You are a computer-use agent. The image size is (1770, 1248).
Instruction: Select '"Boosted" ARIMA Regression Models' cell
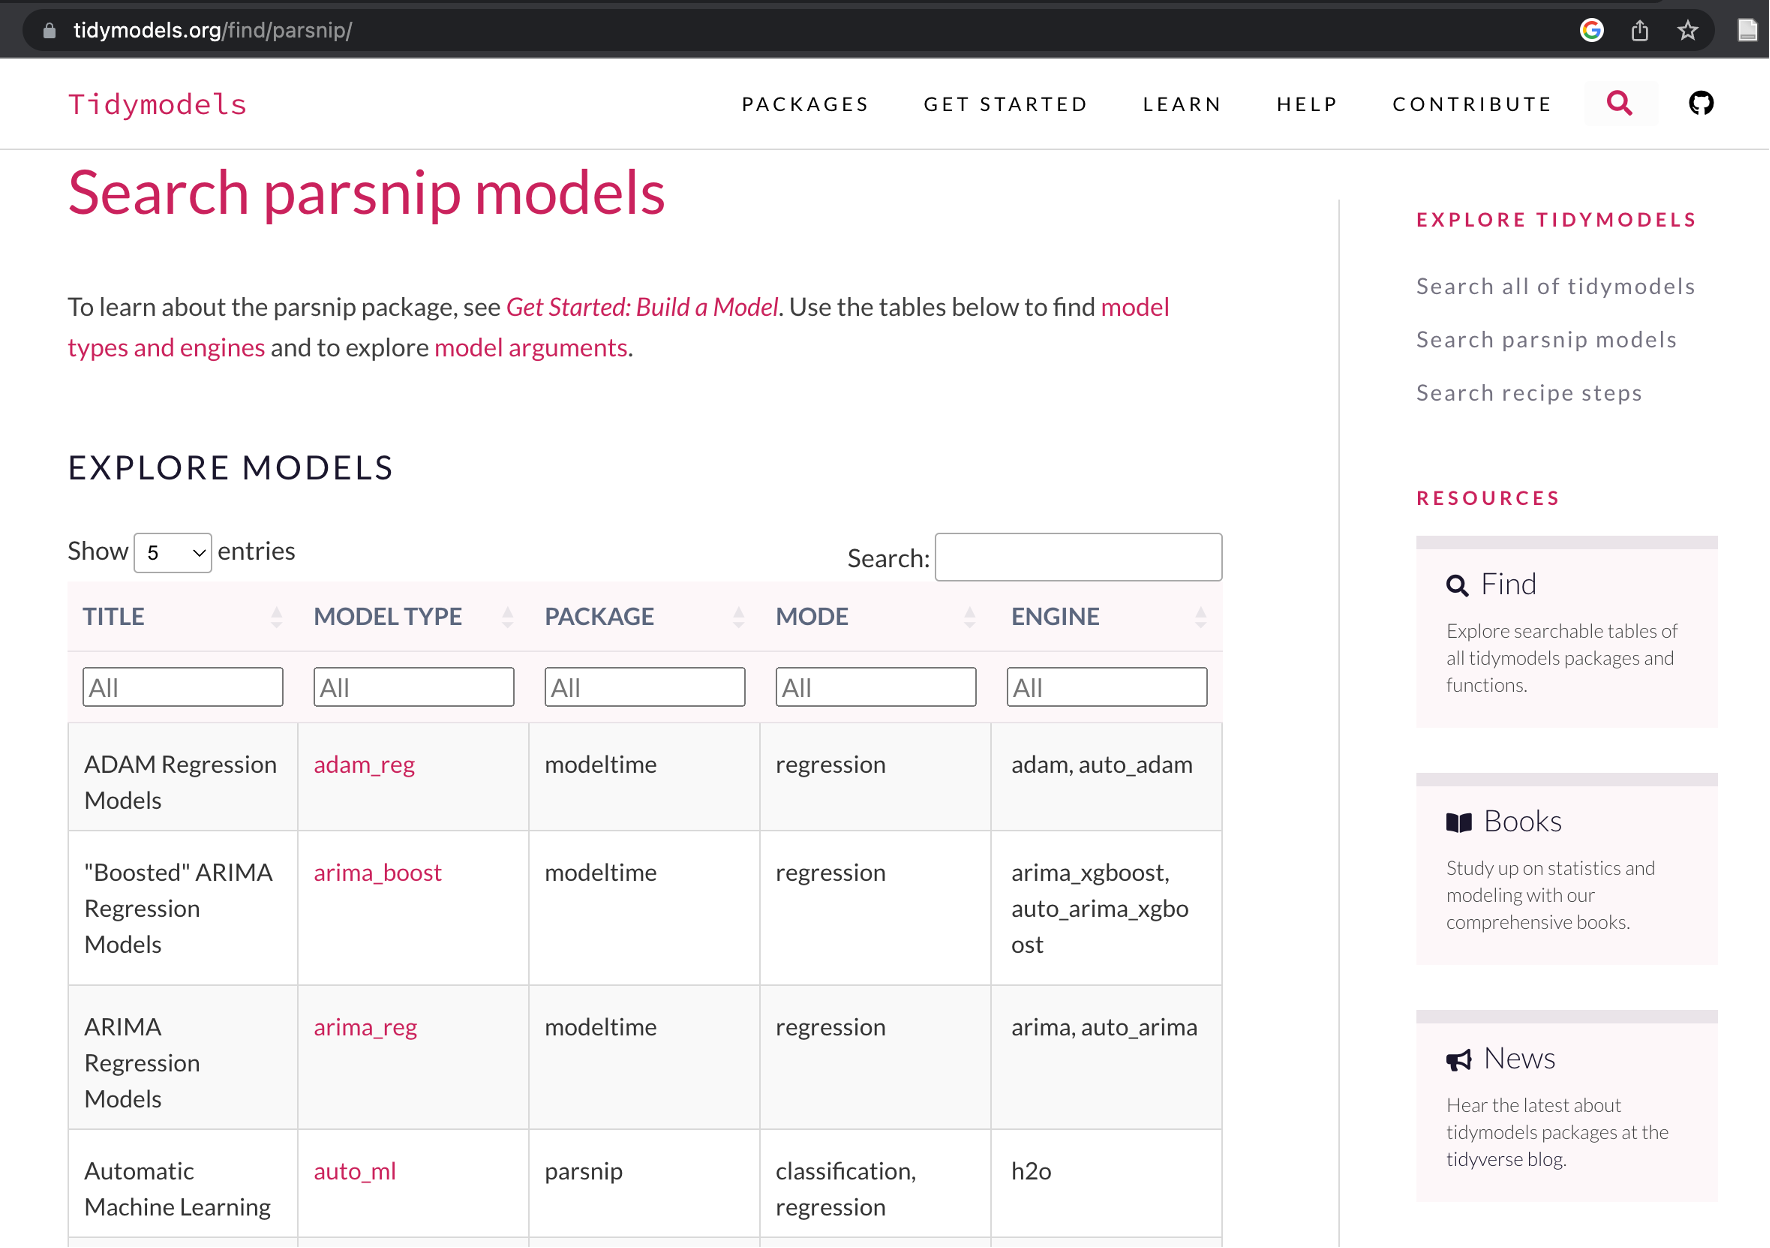[x=183, y=908]
